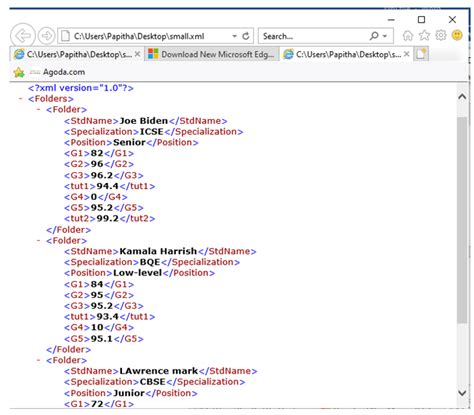Select the Position Junior line
Viewport: 474px width, 415px height.
131,393
